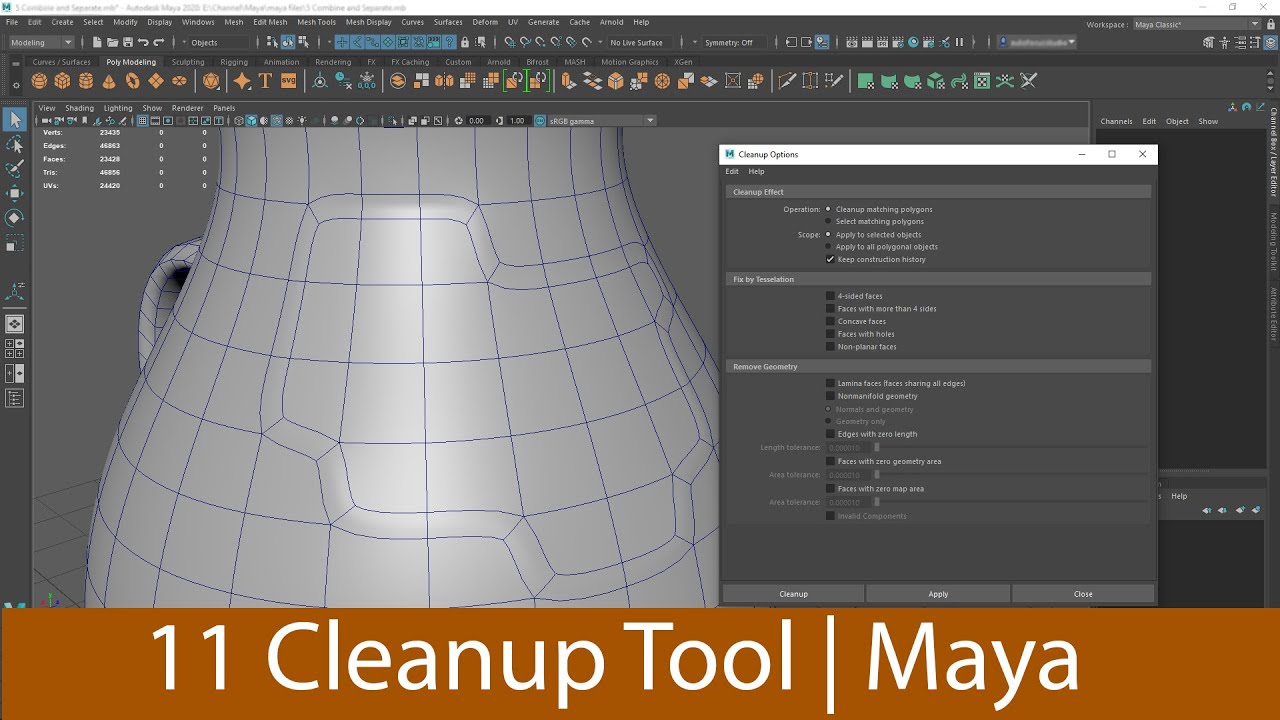Open the Edit Mesh menu
This screenshot has width=1280, height=720.
270,22
